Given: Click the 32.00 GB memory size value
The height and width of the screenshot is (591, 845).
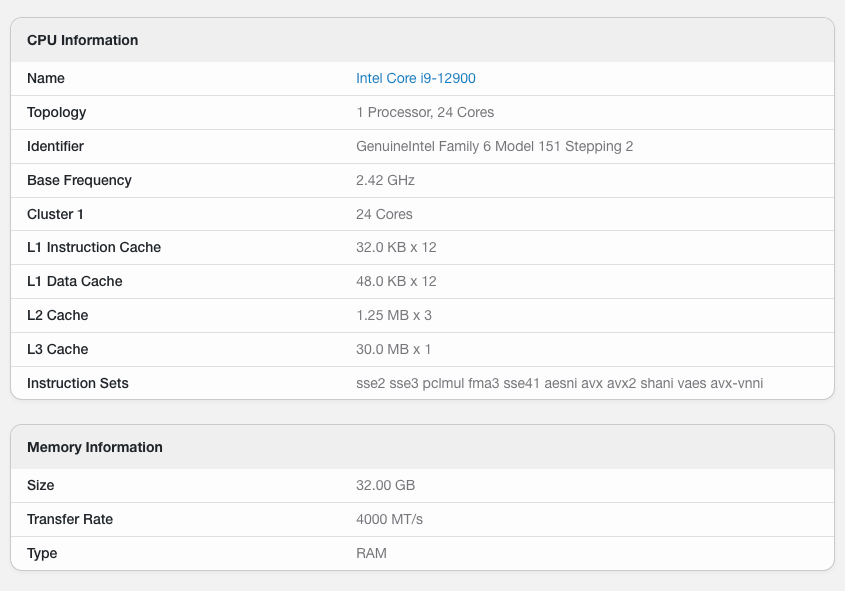Looking at the screenshot, I should 385,485.
